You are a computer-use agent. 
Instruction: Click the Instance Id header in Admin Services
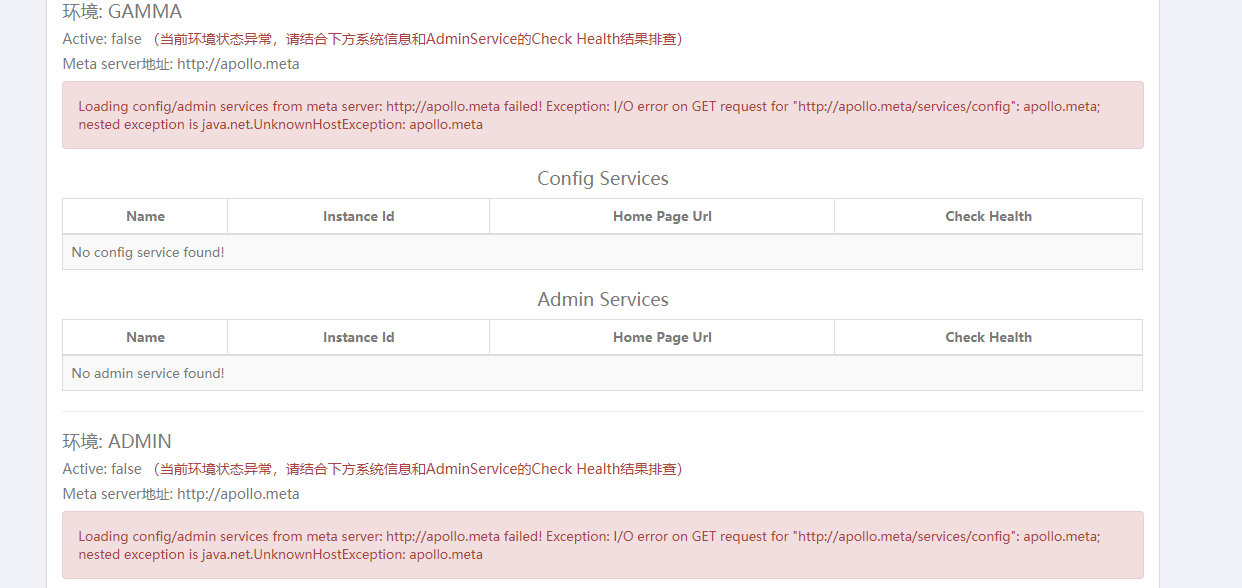pos(358,337)
